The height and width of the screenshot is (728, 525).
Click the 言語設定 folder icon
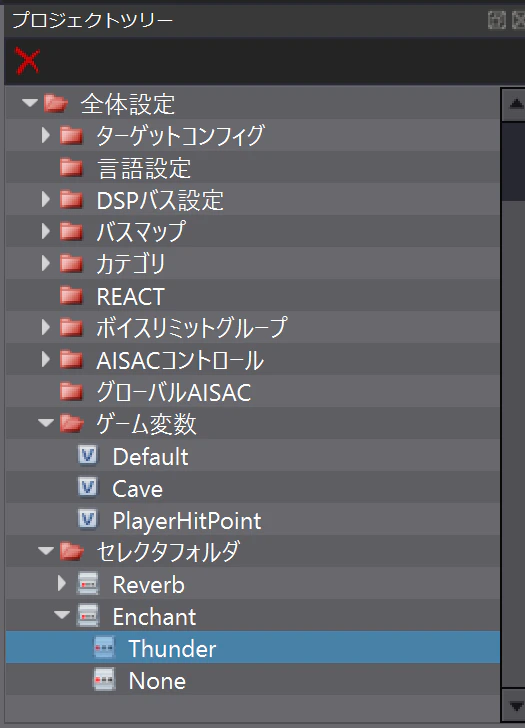click(71, 168)
